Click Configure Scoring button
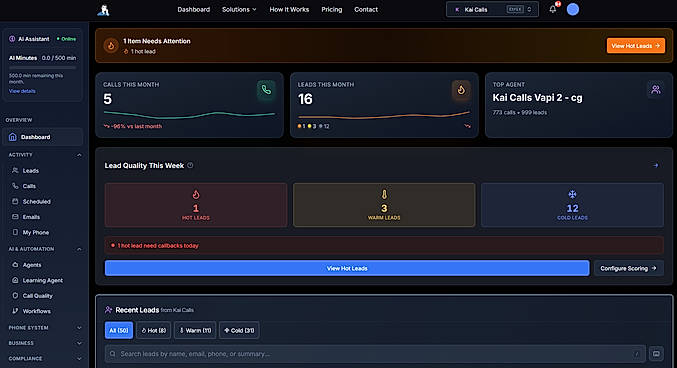The image size is (677, 368). point(629,268)
